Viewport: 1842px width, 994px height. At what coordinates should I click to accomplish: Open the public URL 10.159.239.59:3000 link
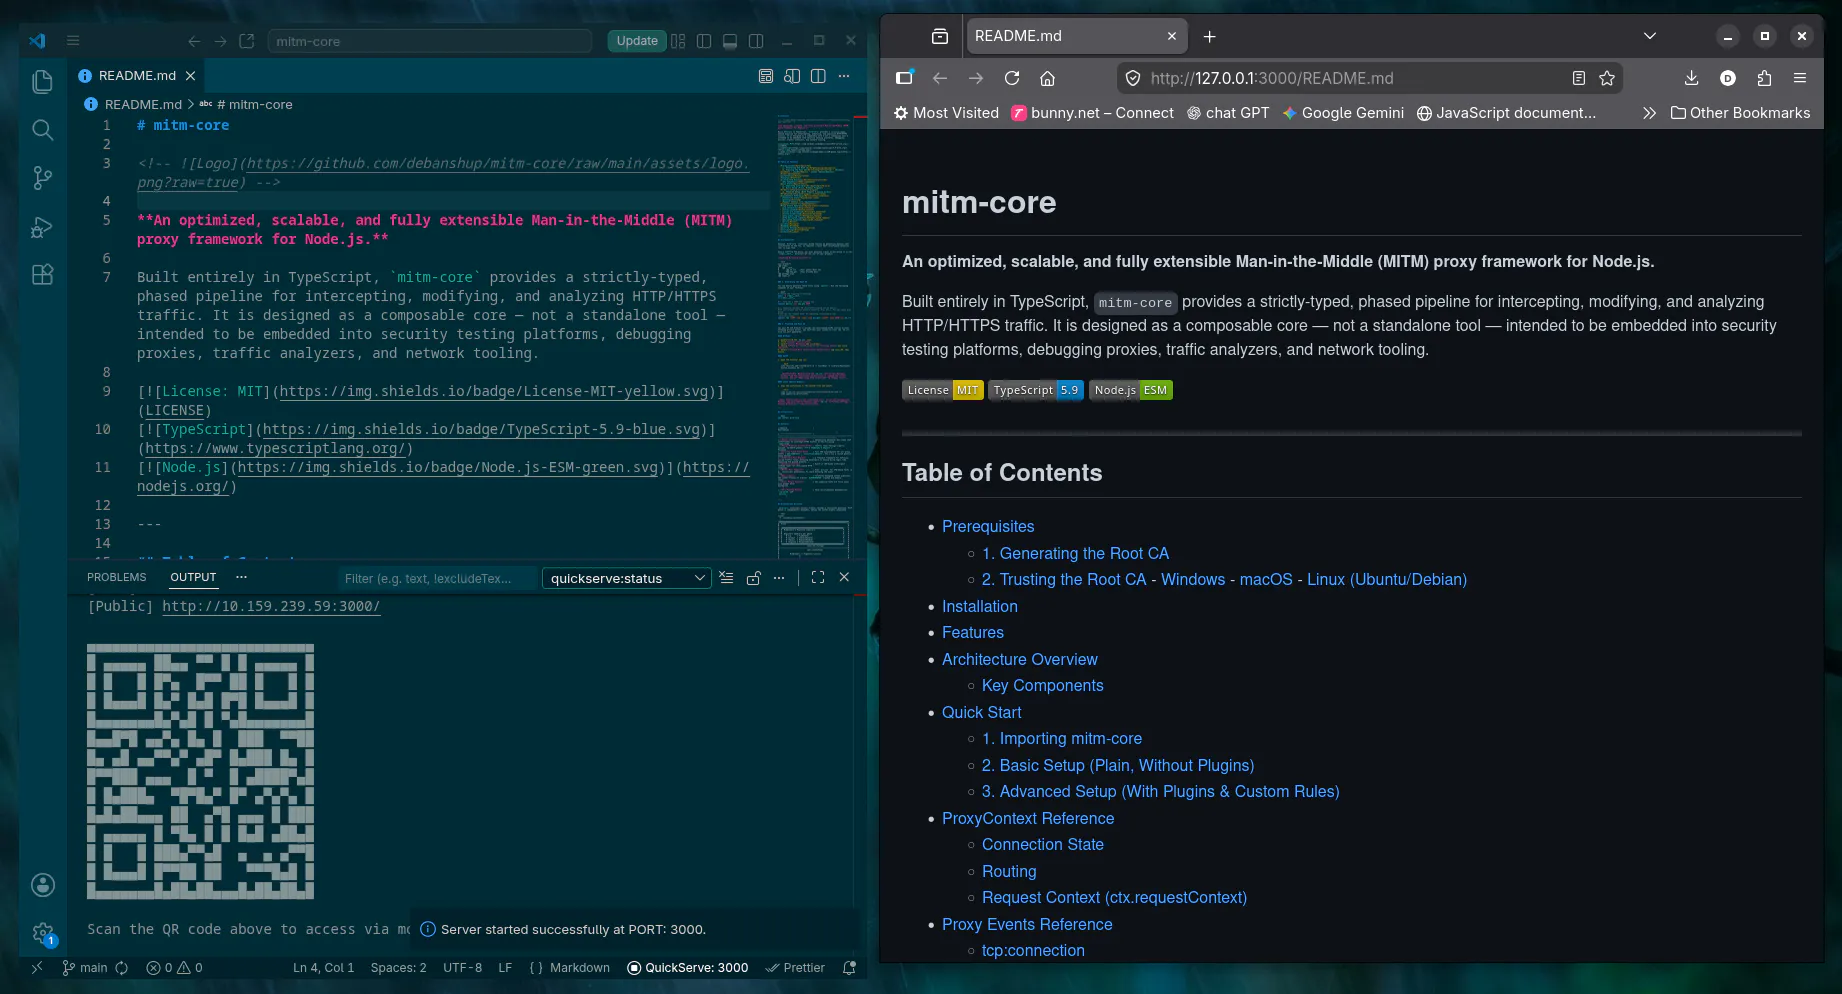point(271,606)
